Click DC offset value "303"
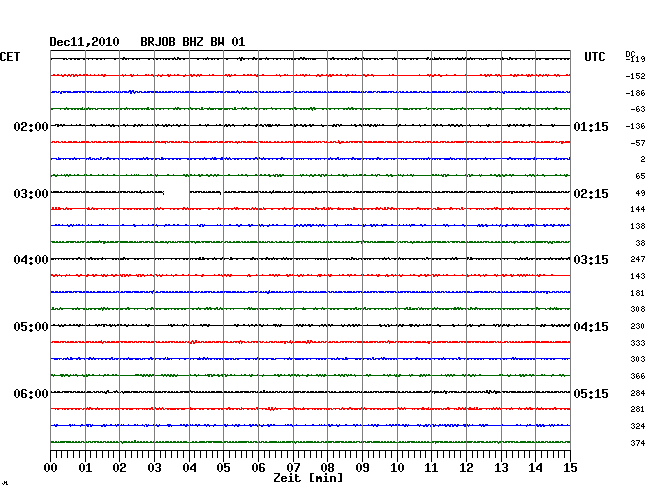The width and height of the screenshot is (650, 494). [x=638, y=359]
